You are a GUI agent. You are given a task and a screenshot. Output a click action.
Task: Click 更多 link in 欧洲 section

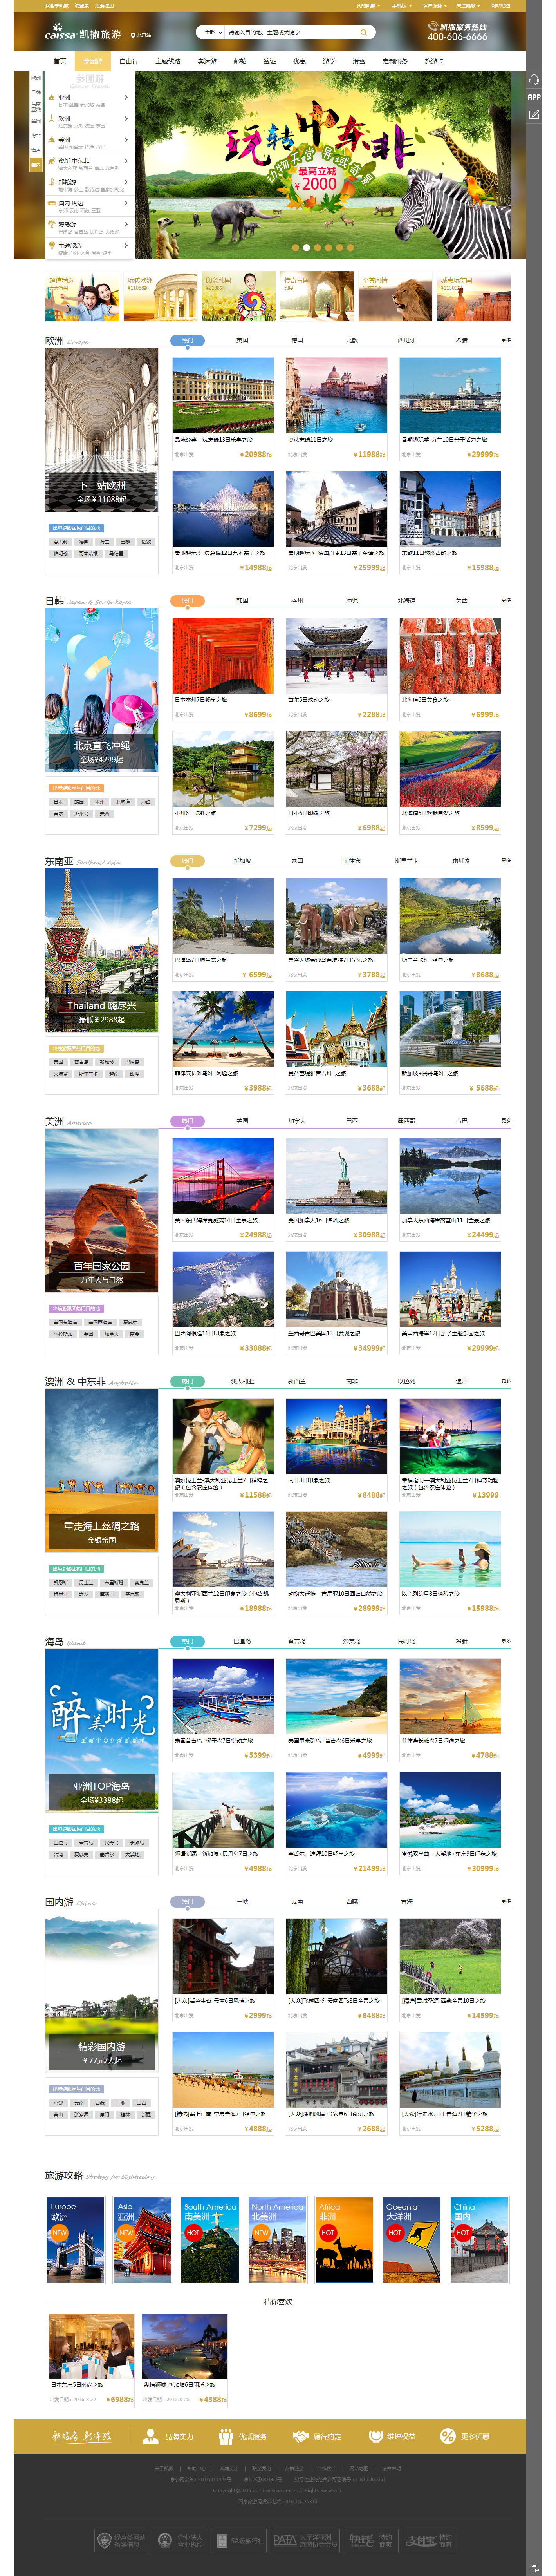coord(506,340)
